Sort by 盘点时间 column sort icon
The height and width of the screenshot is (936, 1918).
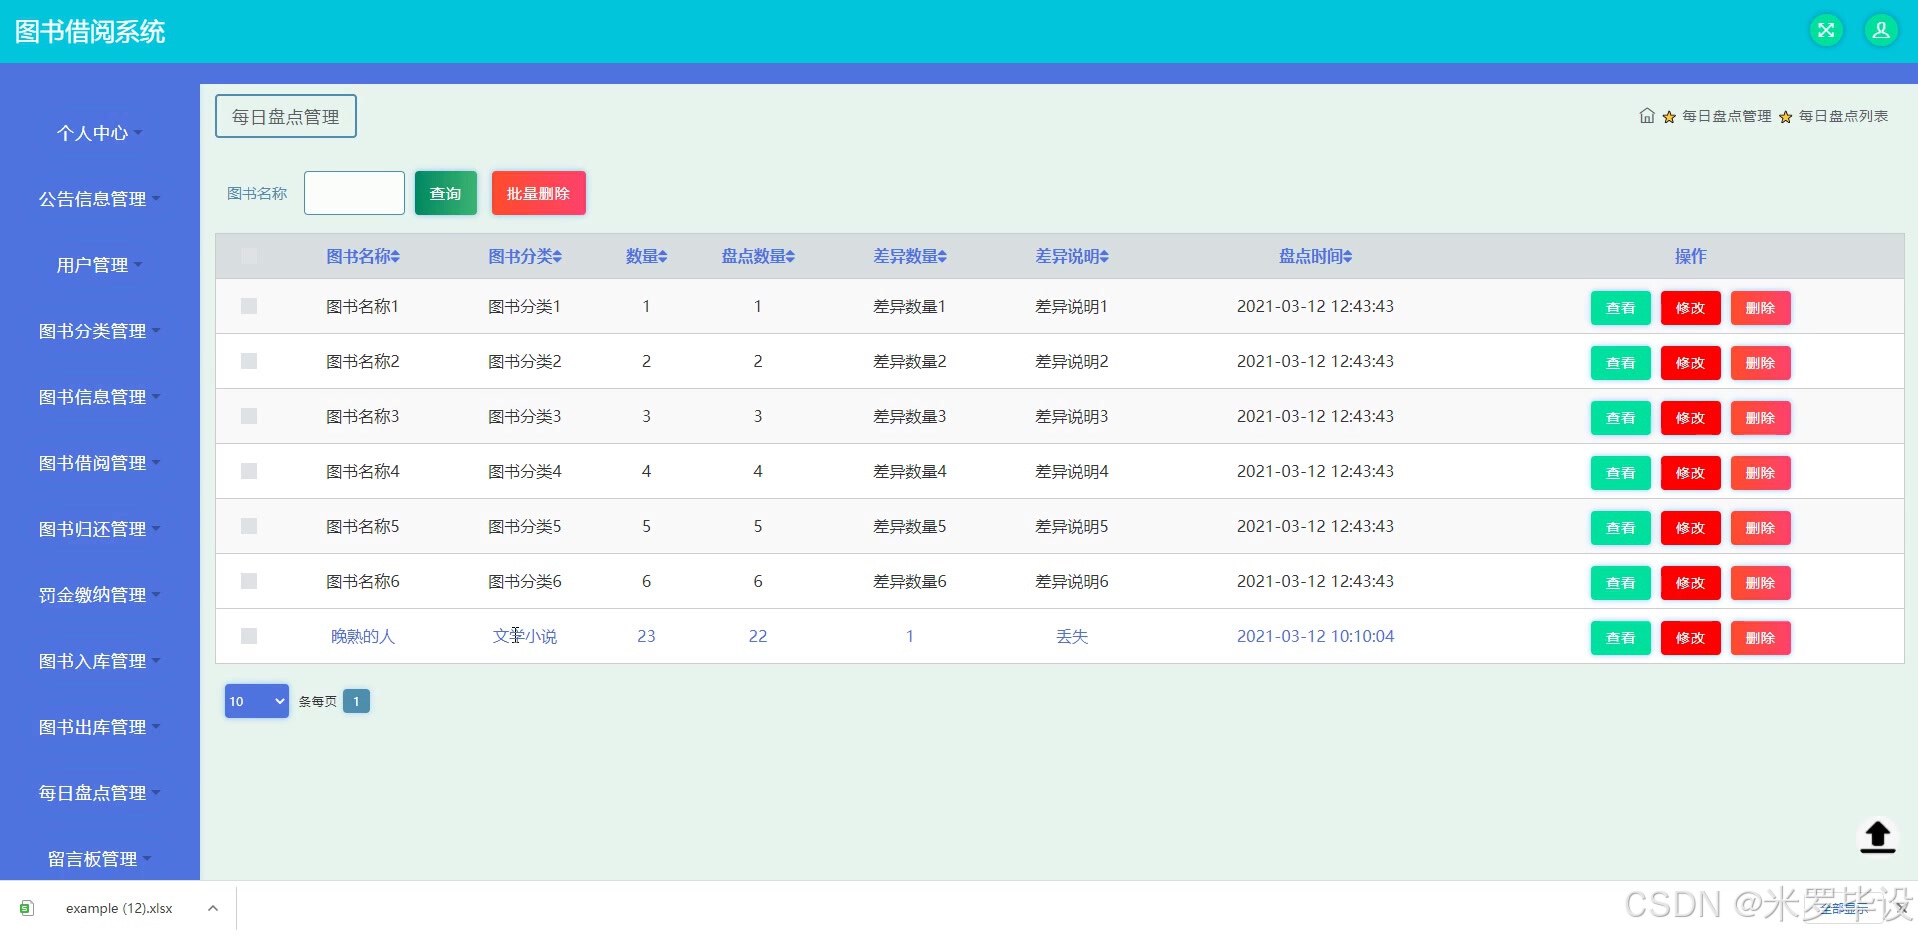[x=1348, y=257]
